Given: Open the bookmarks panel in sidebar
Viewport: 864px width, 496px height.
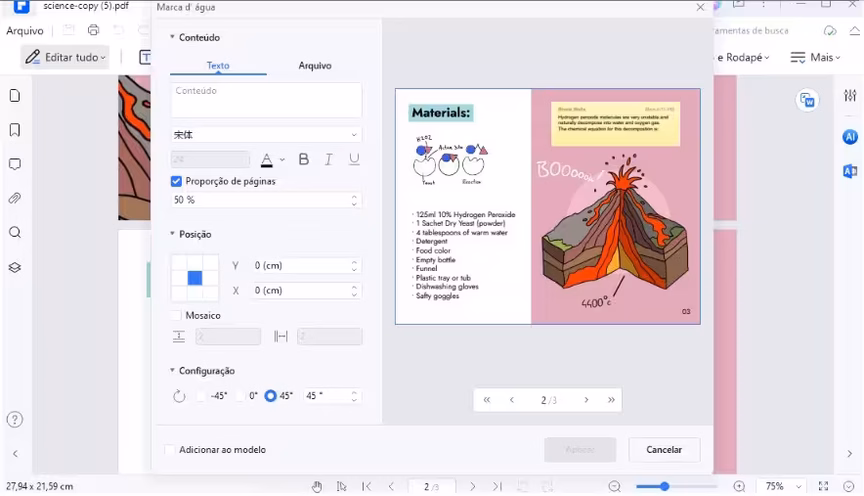Looking at the screenshot, I should tap(15, 130).
